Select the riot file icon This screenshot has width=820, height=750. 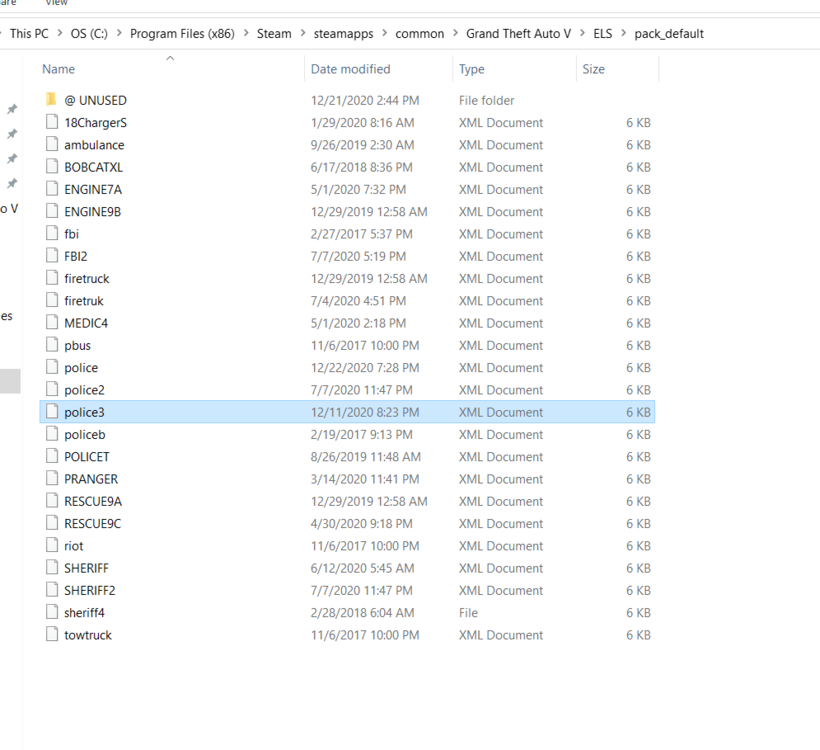click(x=51, y=545)
